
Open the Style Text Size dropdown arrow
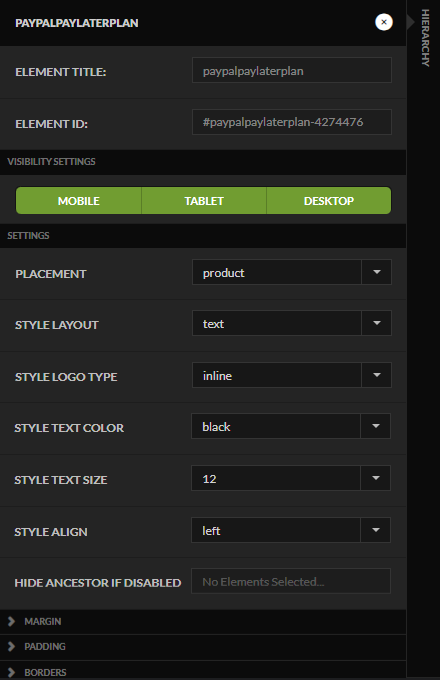pyautogui.click(x=375, y=478)
